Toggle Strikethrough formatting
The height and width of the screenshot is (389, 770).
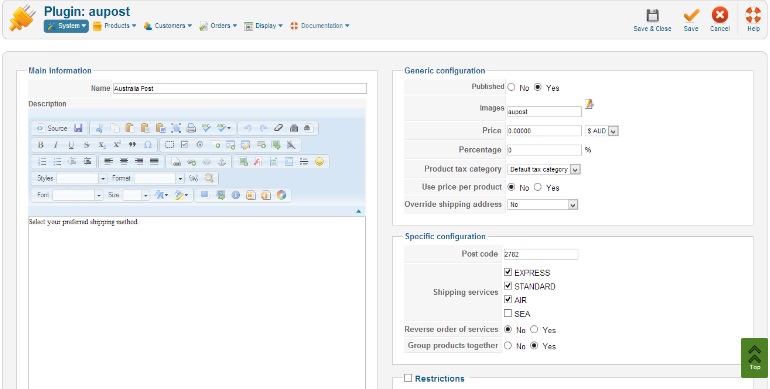[x=86, y=145]
